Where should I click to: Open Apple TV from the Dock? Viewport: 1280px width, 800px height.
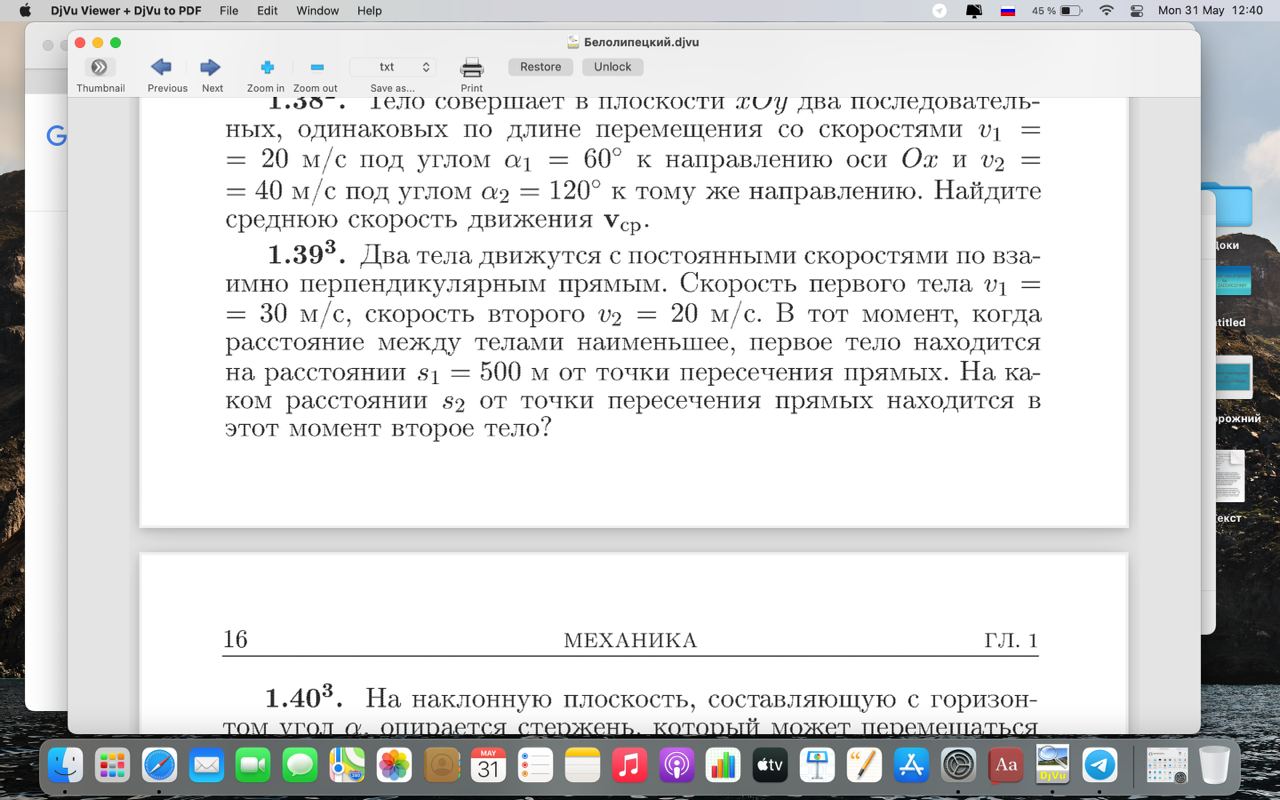click(770, 765)
